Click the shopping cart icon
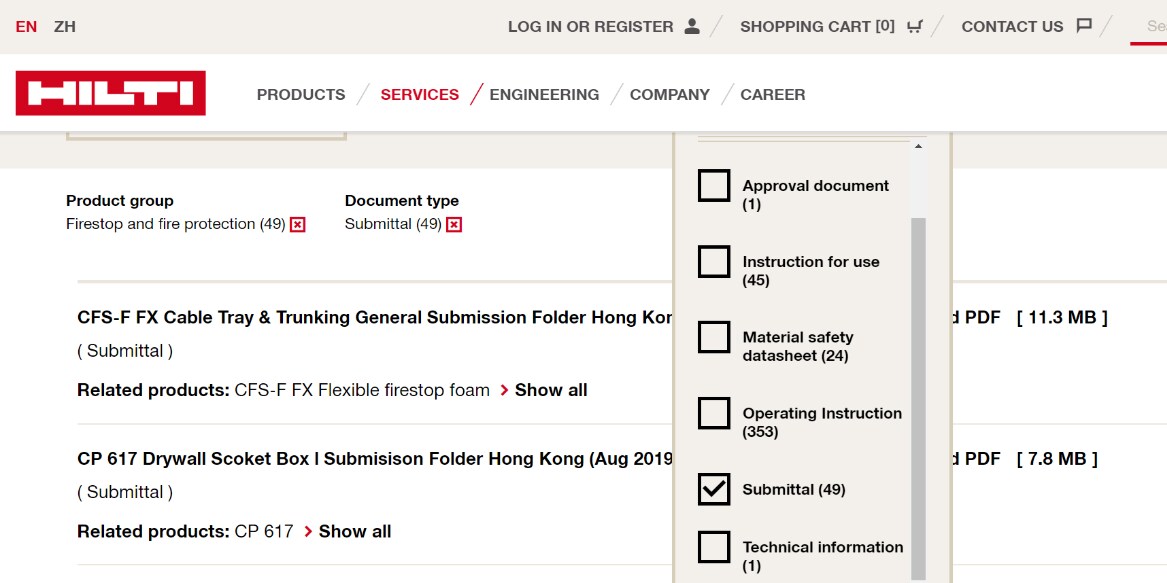 pos(915,27)
